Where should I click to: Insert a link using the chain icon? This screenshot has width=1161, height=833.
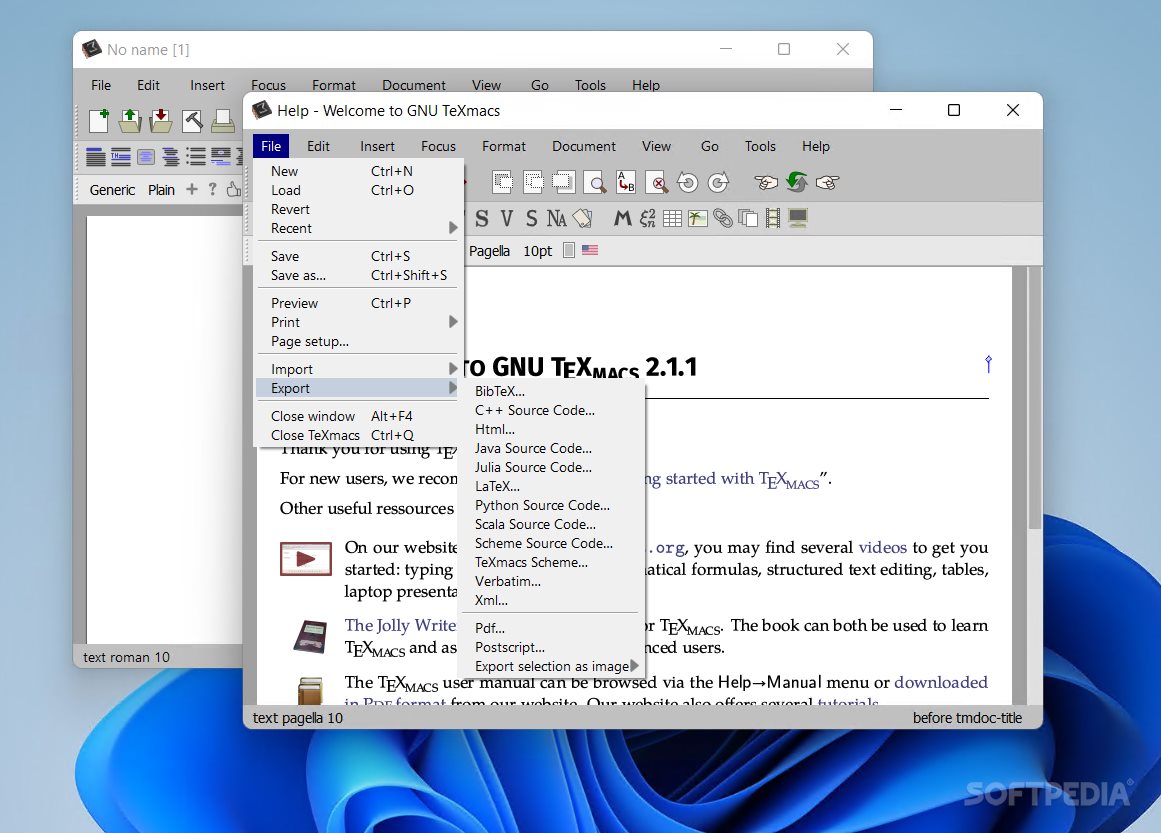723,218
